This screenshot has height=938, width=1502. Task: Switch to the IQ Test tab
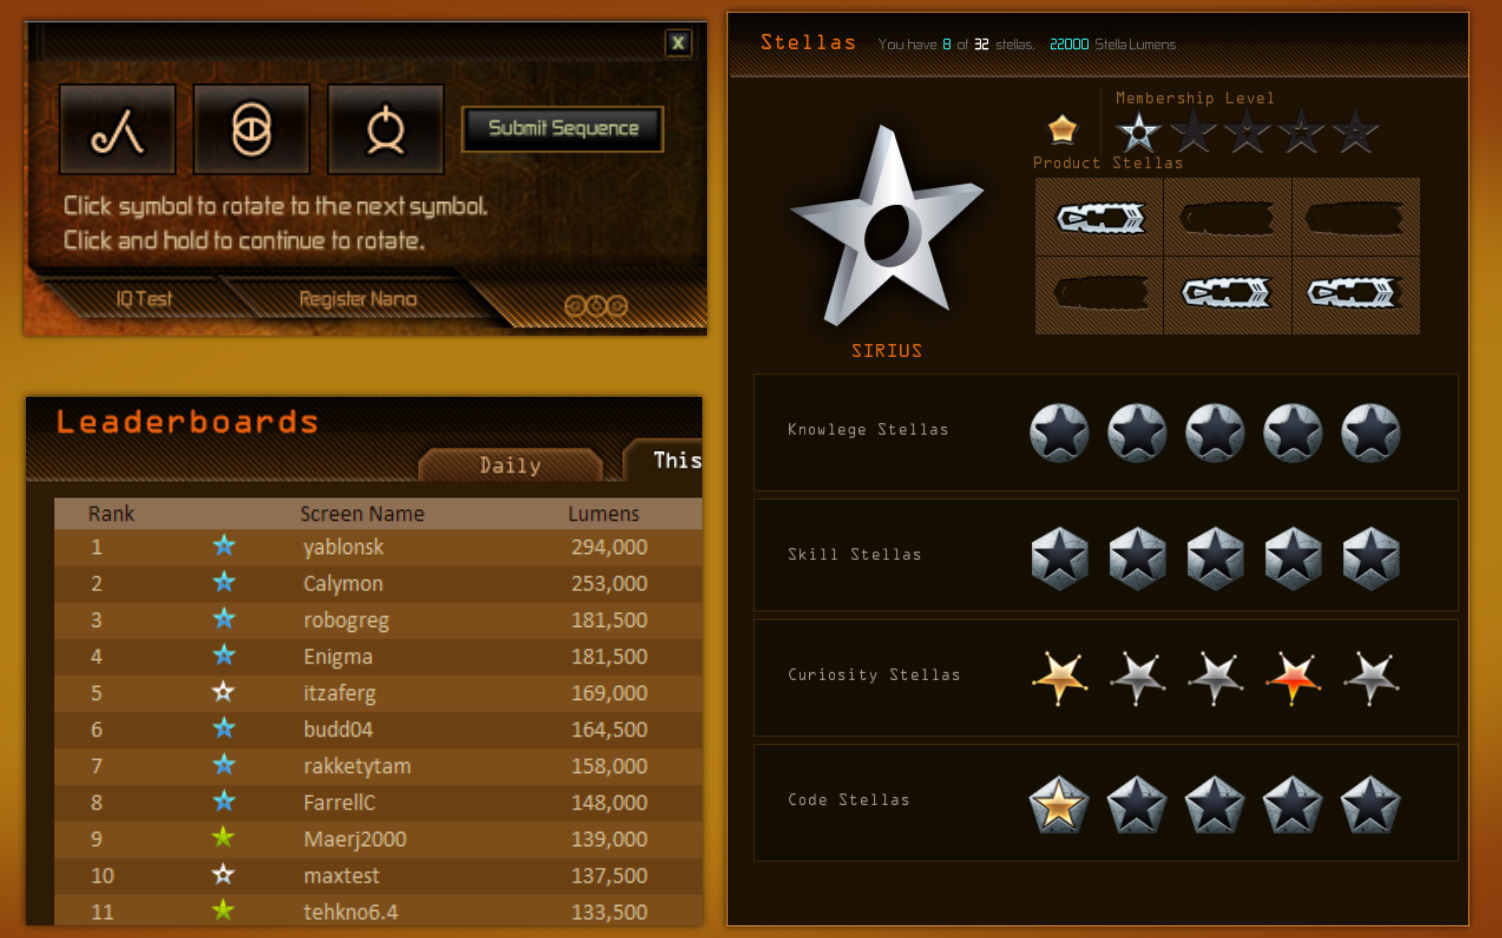click(144, 299)
